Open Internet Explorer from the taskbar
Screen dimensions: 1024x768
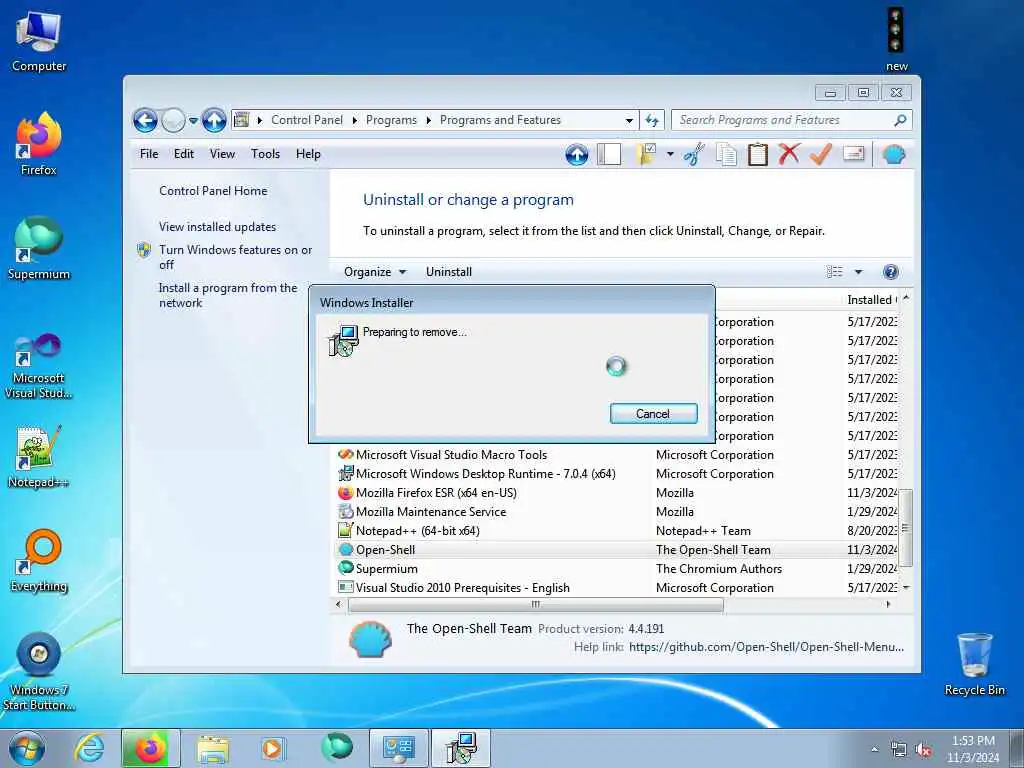(x=89, y=748)
